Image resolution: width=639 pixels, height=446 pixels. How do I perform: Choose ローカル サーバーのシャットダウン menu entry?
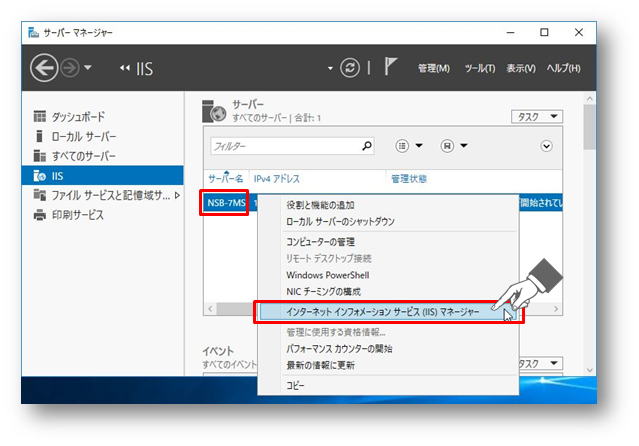coord(340,221)
